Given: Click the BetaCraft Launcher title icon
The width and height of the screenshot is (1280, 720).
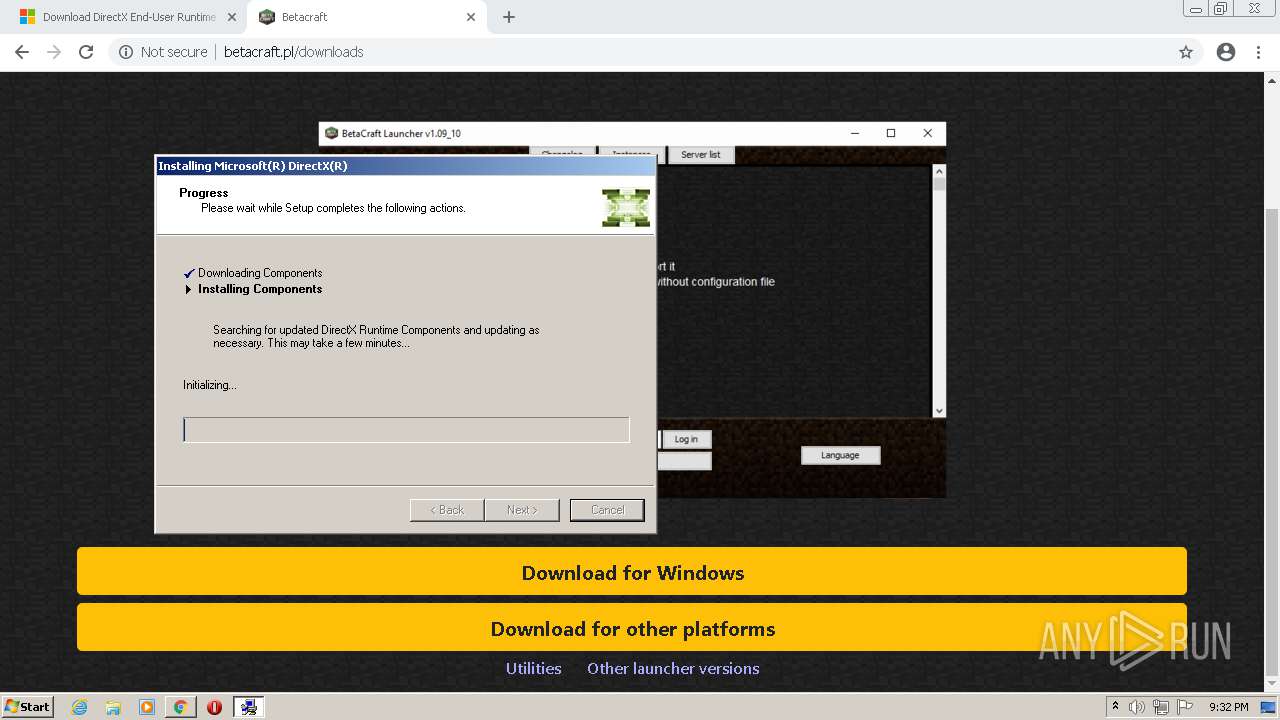Looking at the screenshot, I should pos(331,133).
